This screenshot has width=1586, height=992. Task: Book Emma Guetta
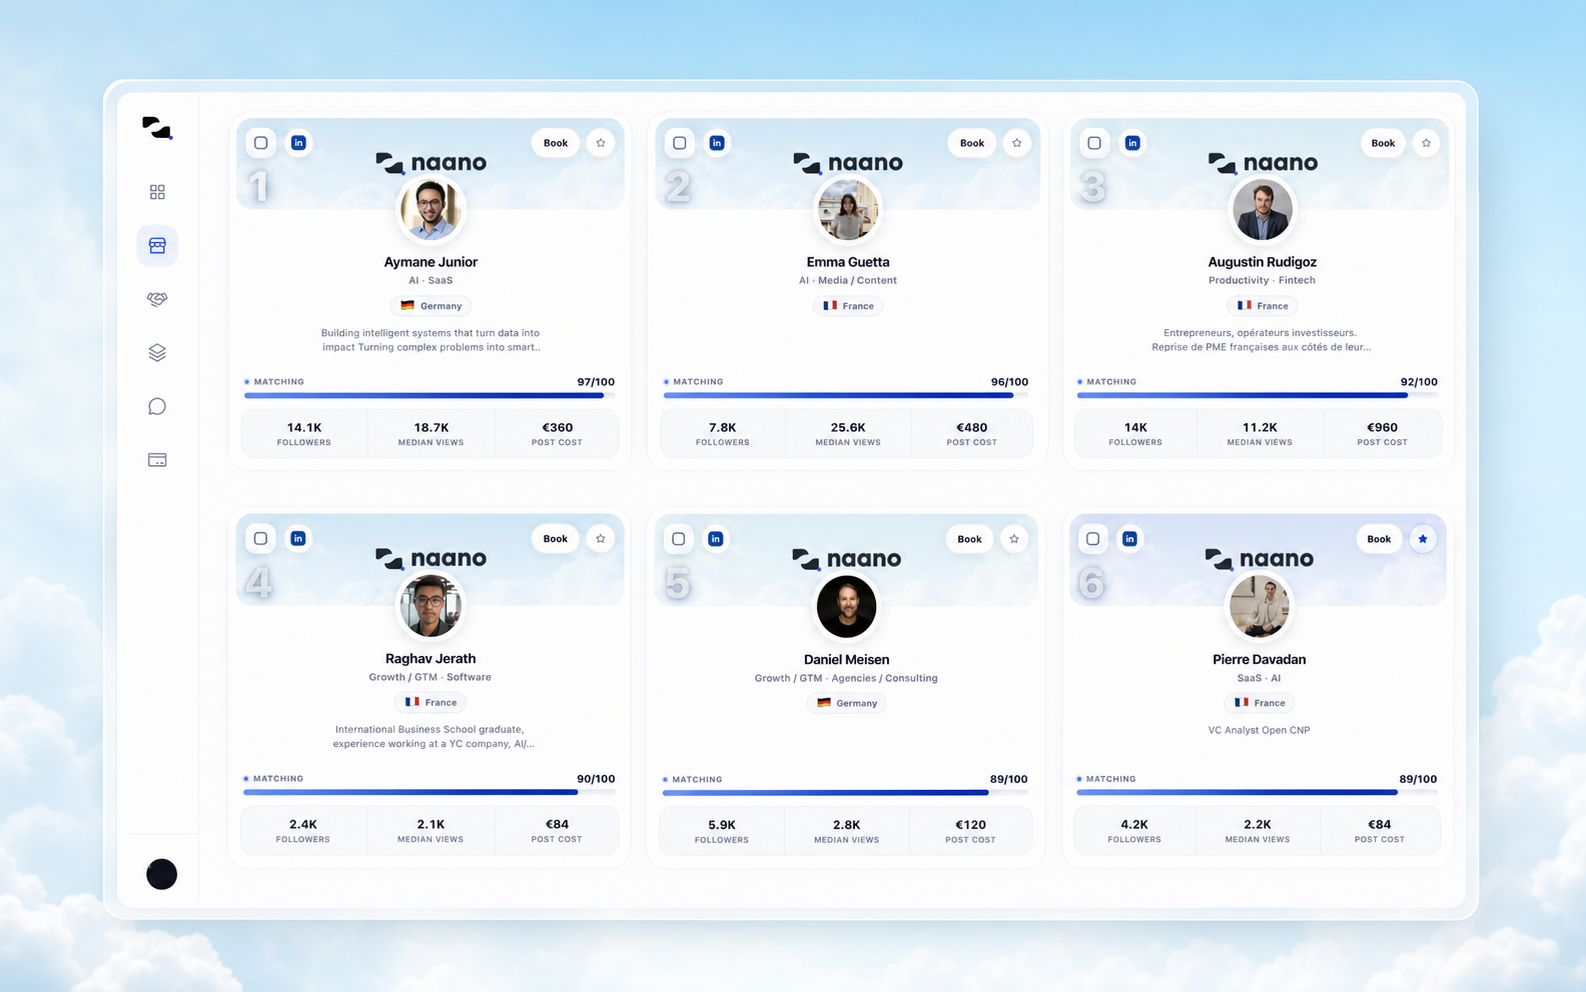point(972,143)
